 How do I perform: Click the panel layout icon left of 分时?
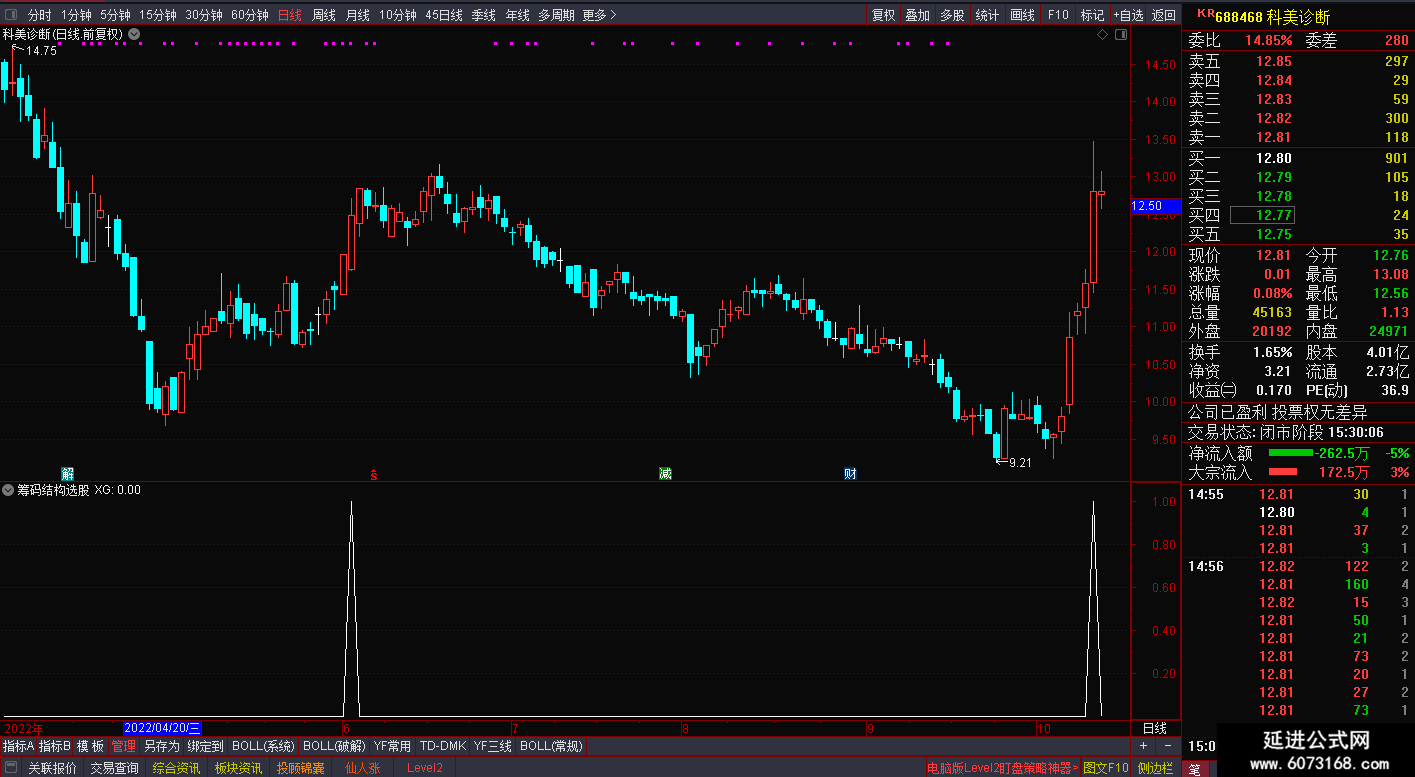(x=11, y=15)
